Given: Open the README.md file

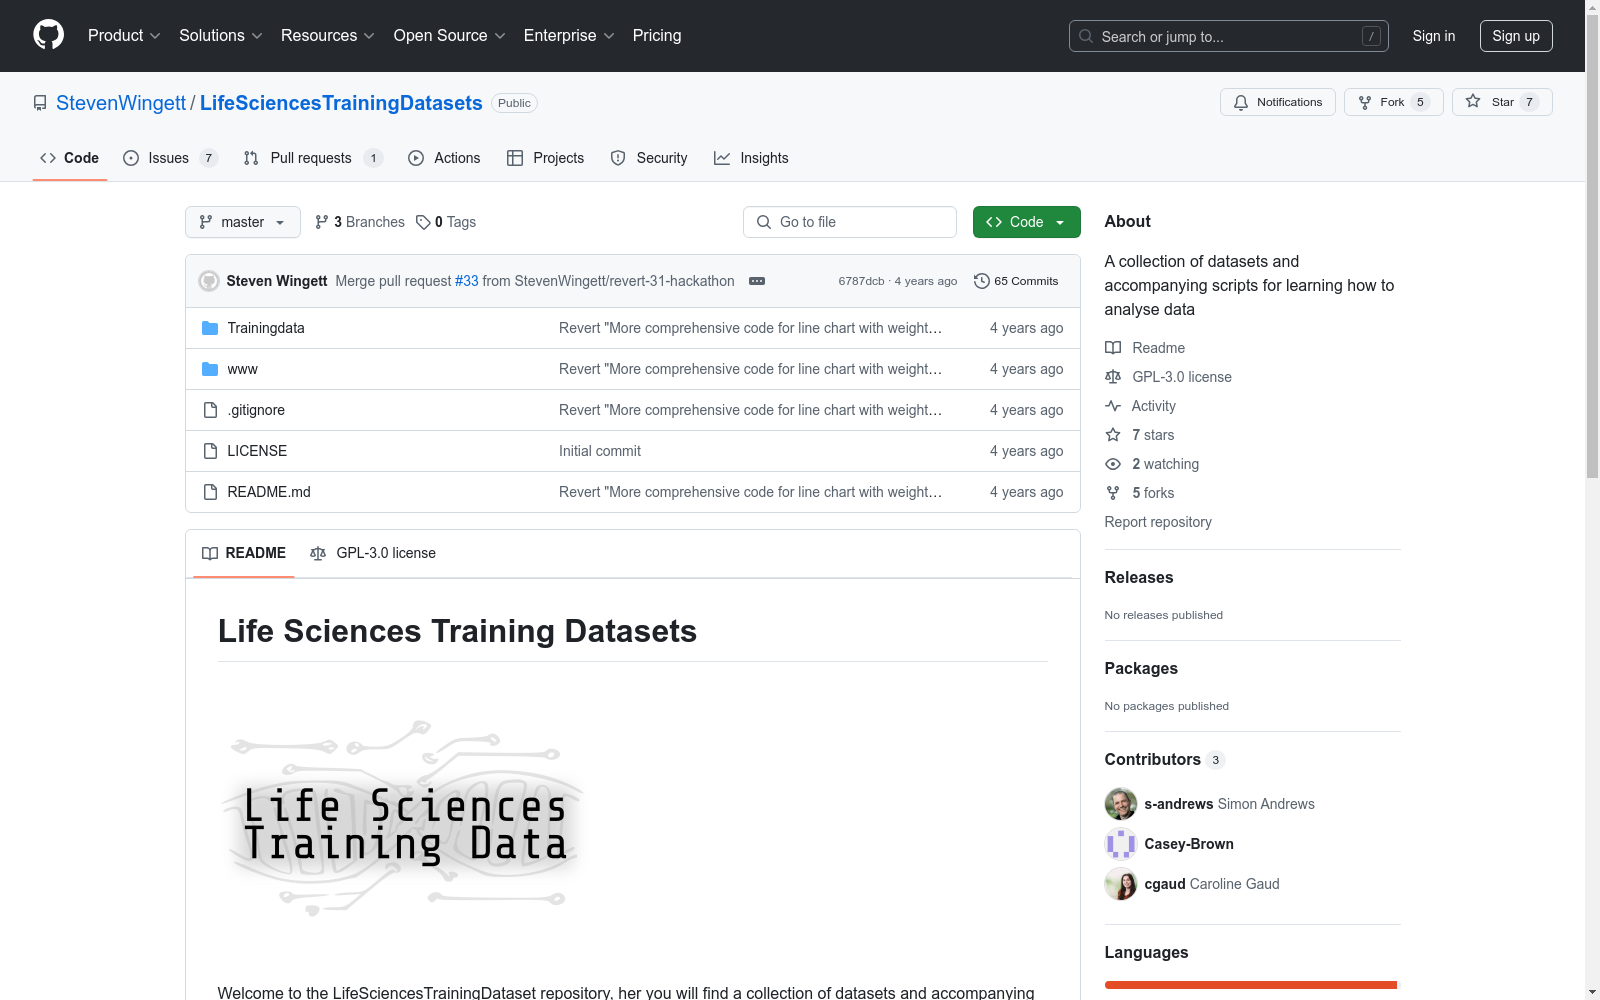Looking at the screenshot, I should pos(269,492).
